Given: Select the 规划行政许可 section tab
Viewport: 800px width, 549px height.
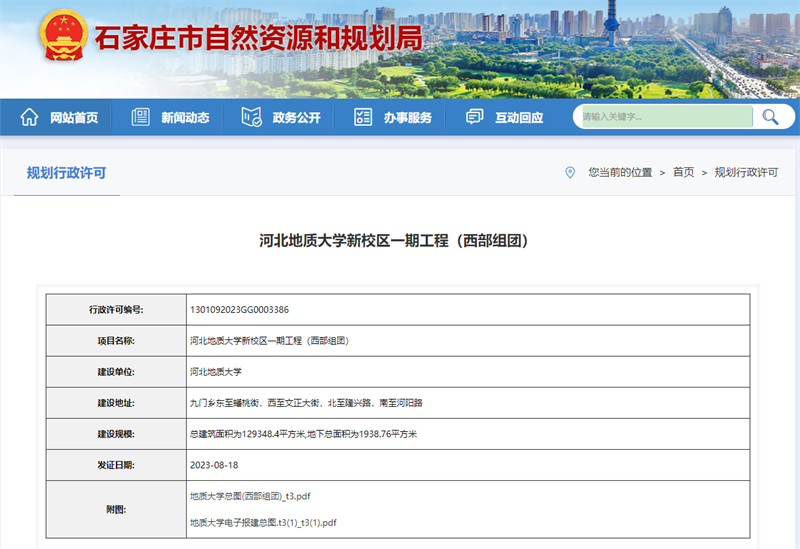Looking at the screenshot, I should pyautogui.click(x=66, y=173).
